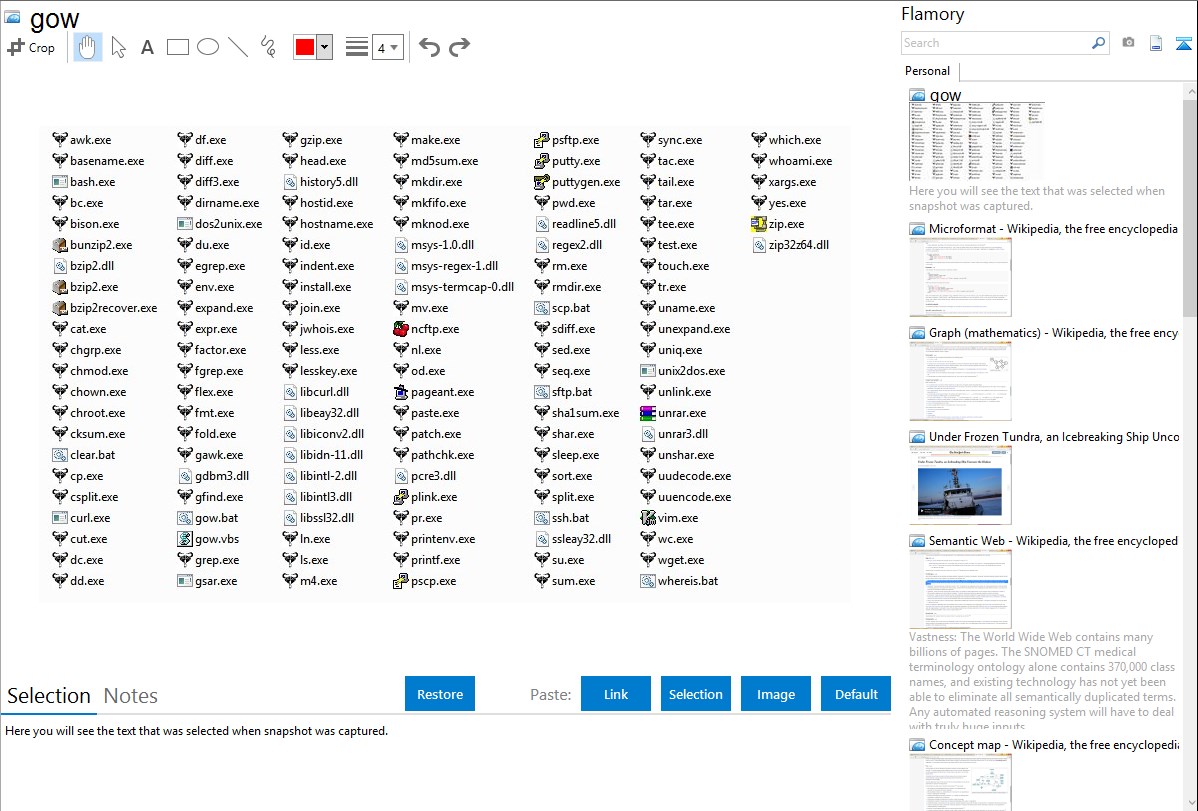Select the text annotation tool
This screenshot has height=811, width=1198.
pyautogui.click(x=147, y=47)
